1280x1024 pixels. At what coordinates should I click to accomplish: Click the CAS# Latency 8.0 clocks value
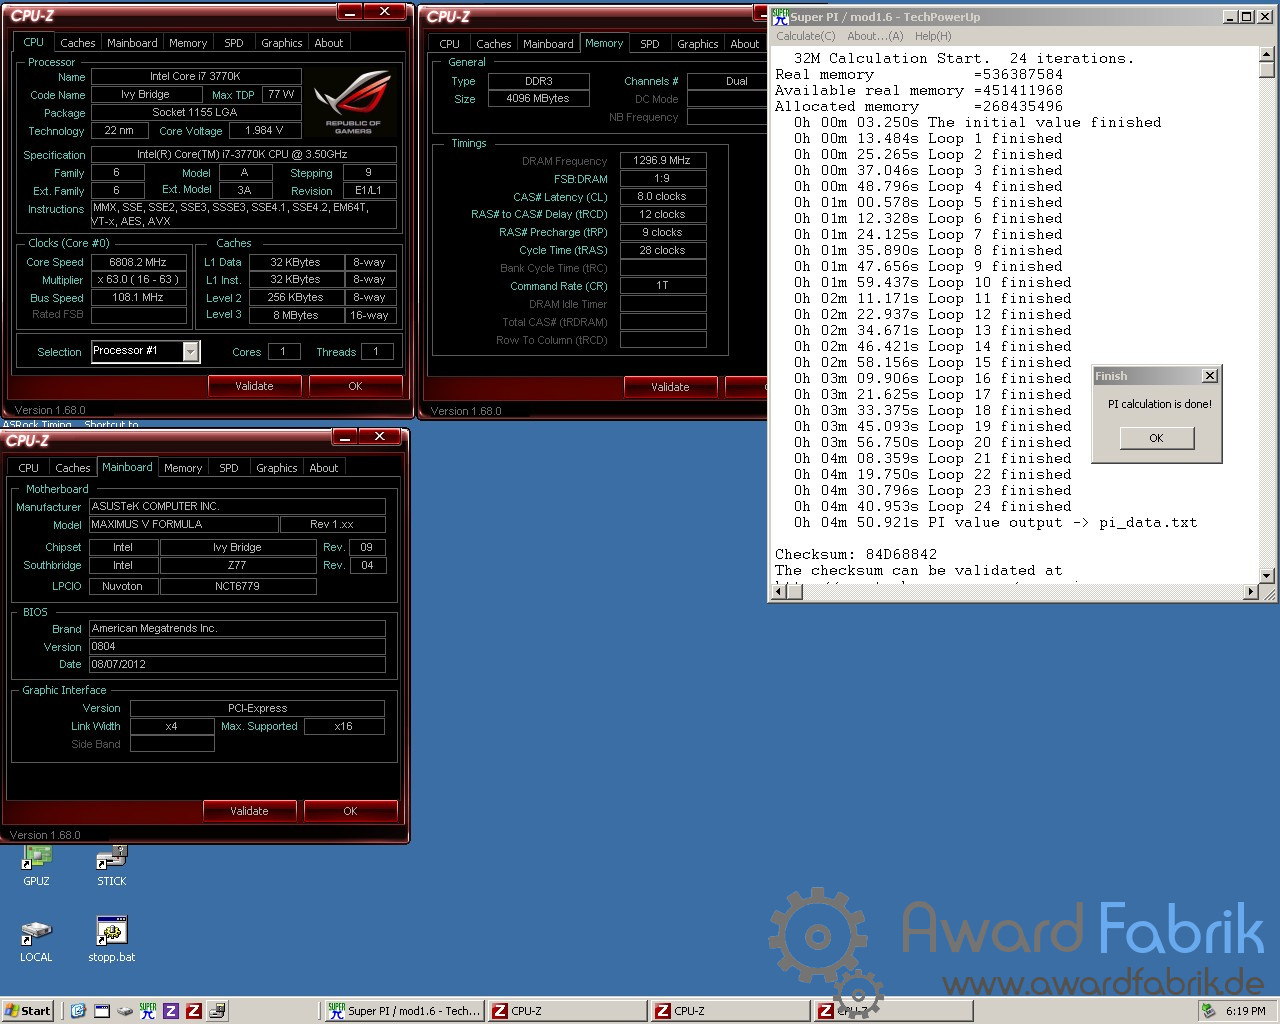click(662, 196)
